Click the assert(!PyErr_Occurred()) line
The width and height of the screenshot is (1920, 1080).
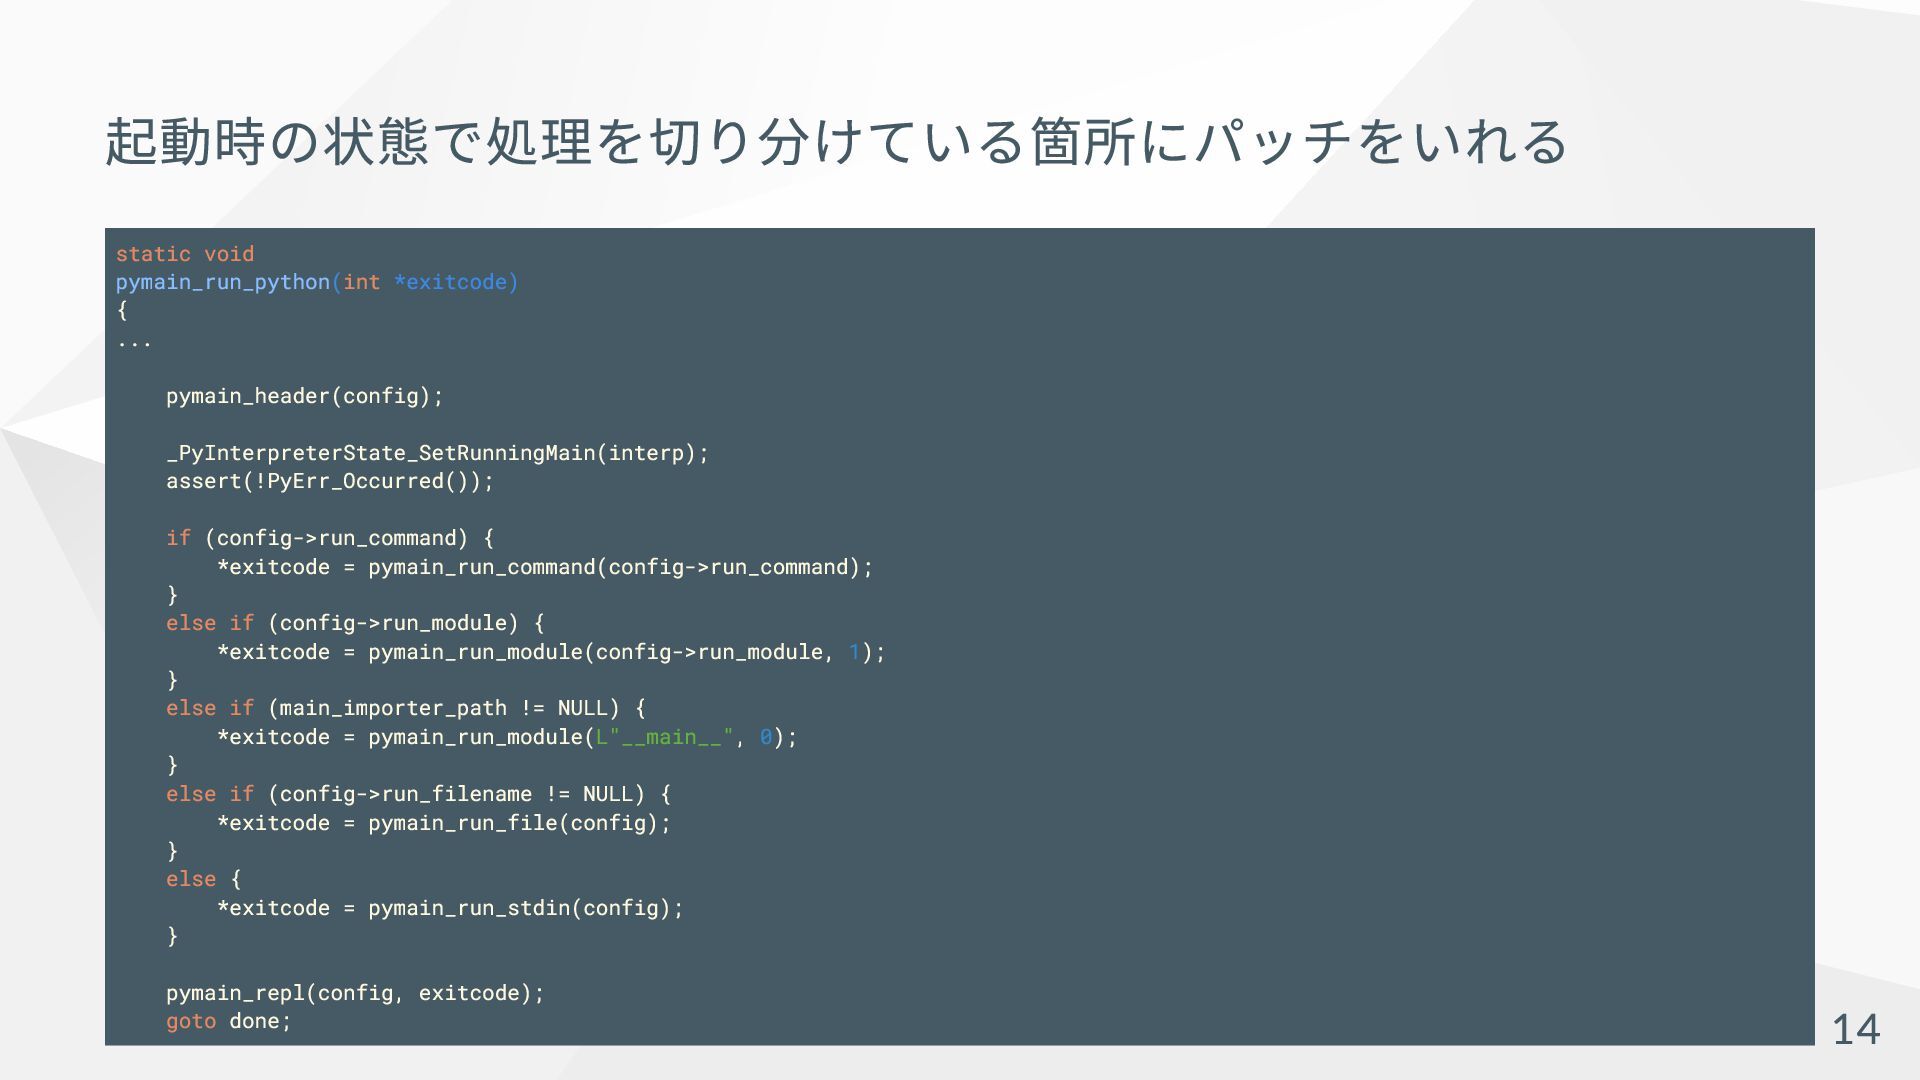pos(330,481)
